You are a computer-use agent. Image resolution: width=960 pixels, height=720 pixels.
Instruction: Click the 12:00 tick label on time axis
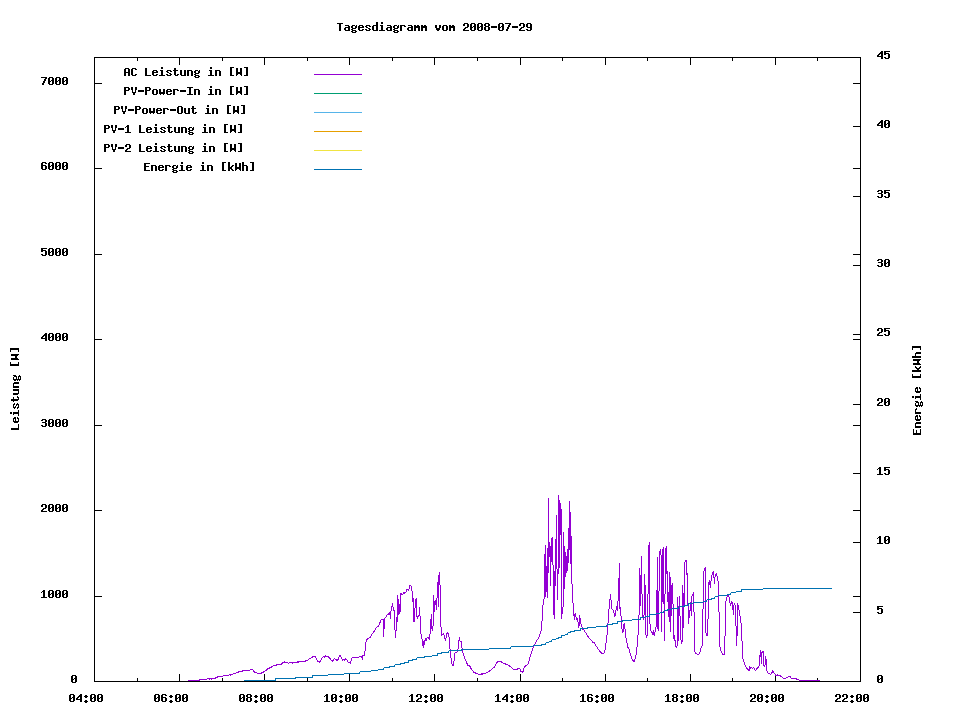426,698
